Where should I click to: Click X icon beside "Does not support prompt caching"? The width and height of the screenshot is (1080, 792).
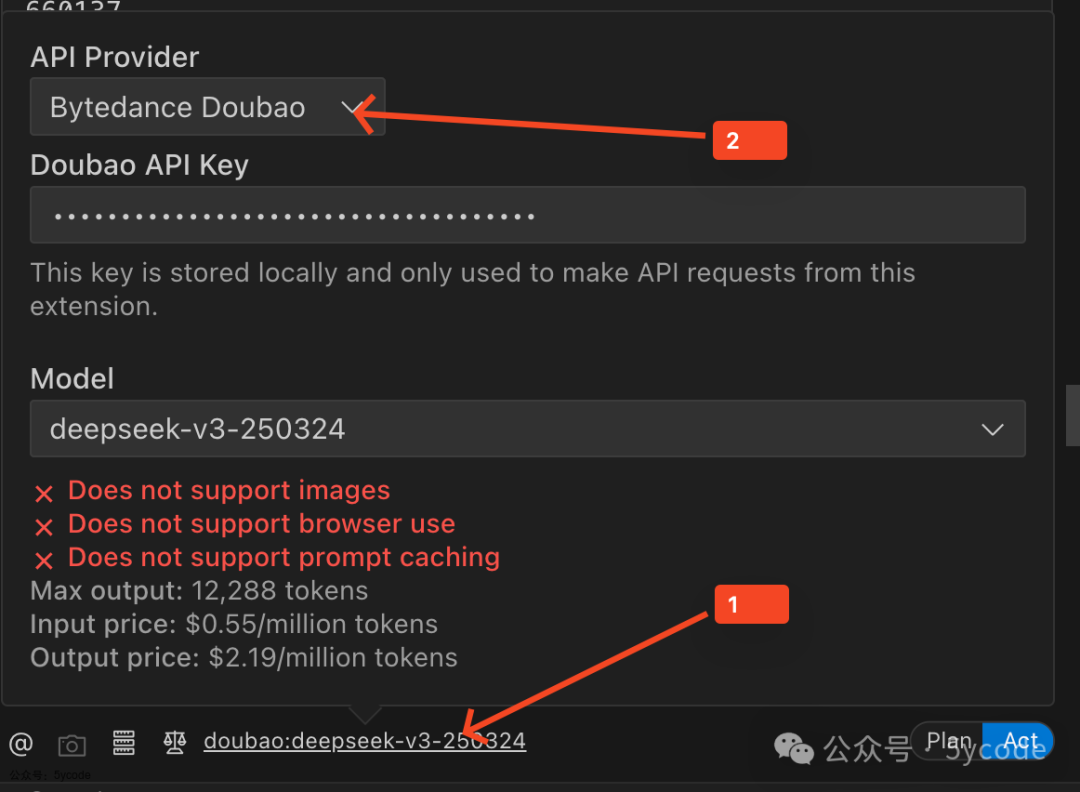tap(44, 559)
